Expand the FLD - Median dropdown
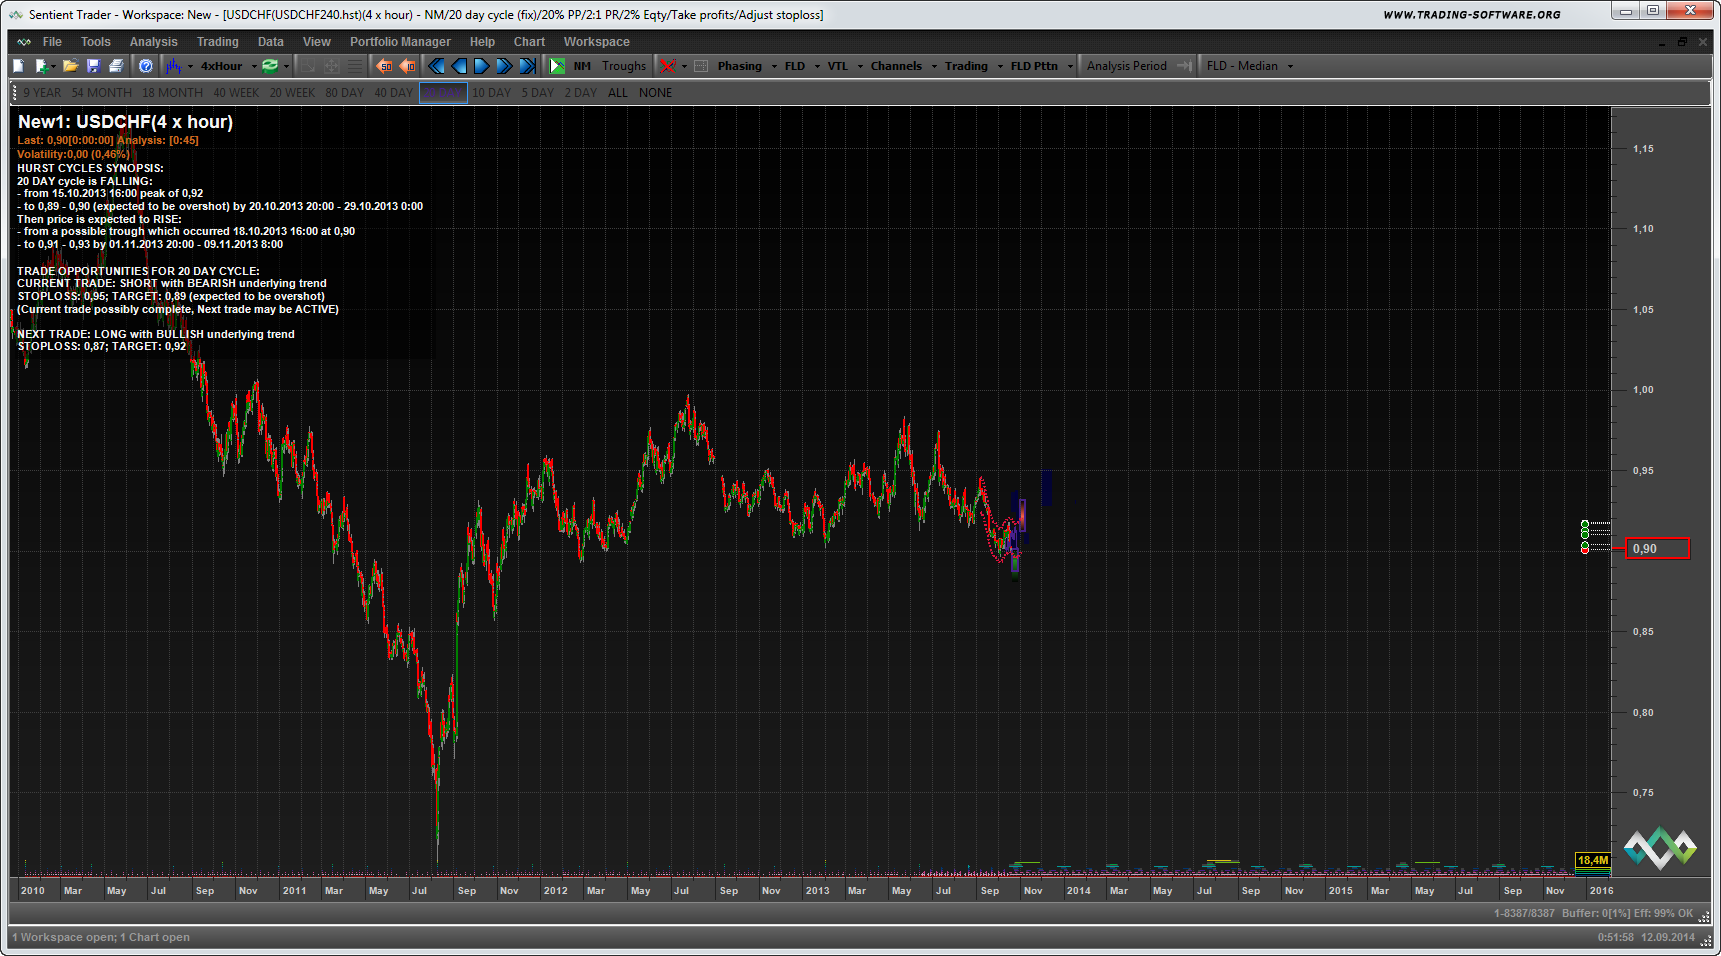Viewport: 1721px width, 956px height. pos(1290,66)
